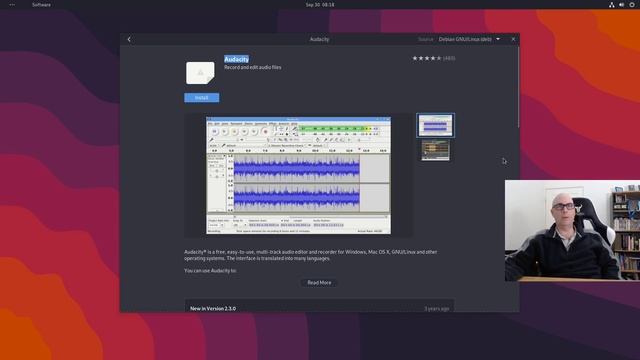Click the 'Record and edit audio files' subtitle
The width and height of the screenshot is (640, 360).
point(253,67)
